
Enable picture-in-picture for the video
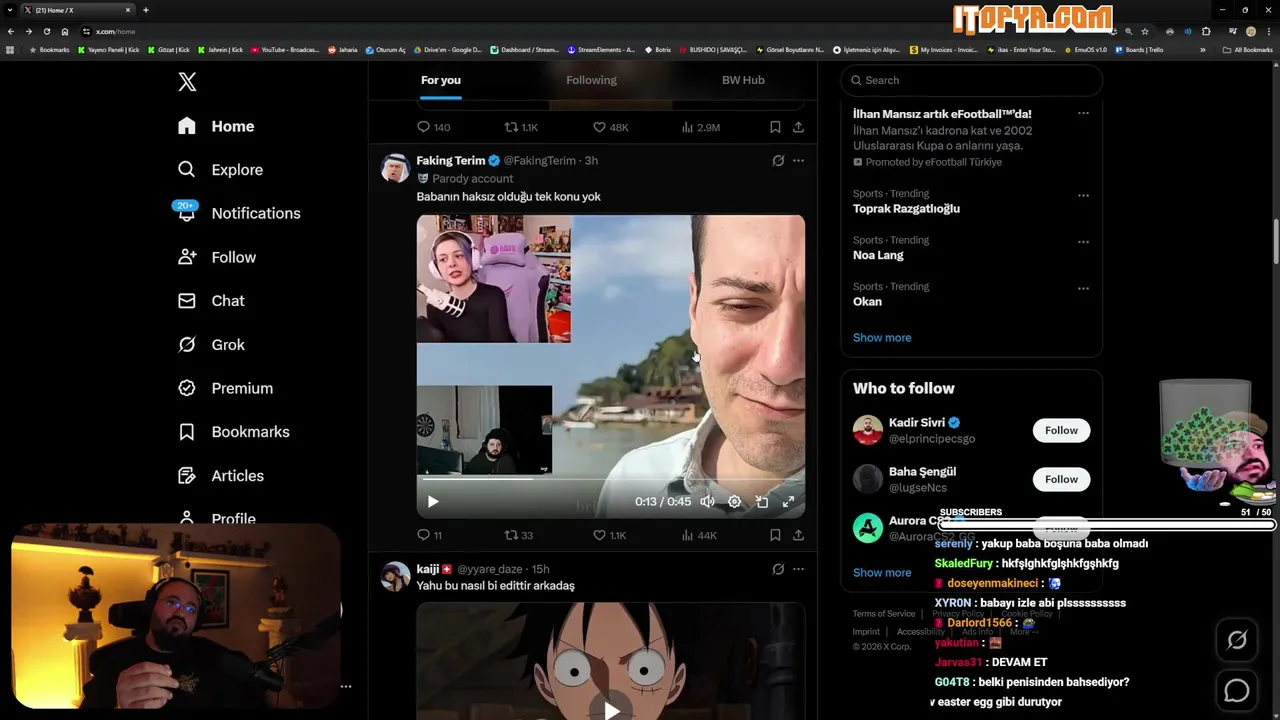click(x=761, y=502)
